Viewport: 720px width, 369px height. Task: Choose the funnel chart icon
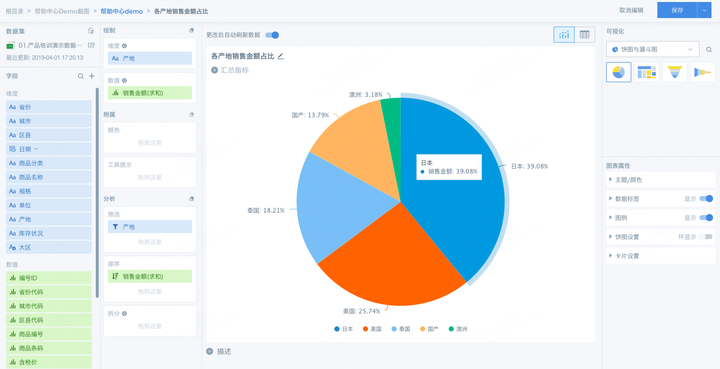click(x=675, y=72)
